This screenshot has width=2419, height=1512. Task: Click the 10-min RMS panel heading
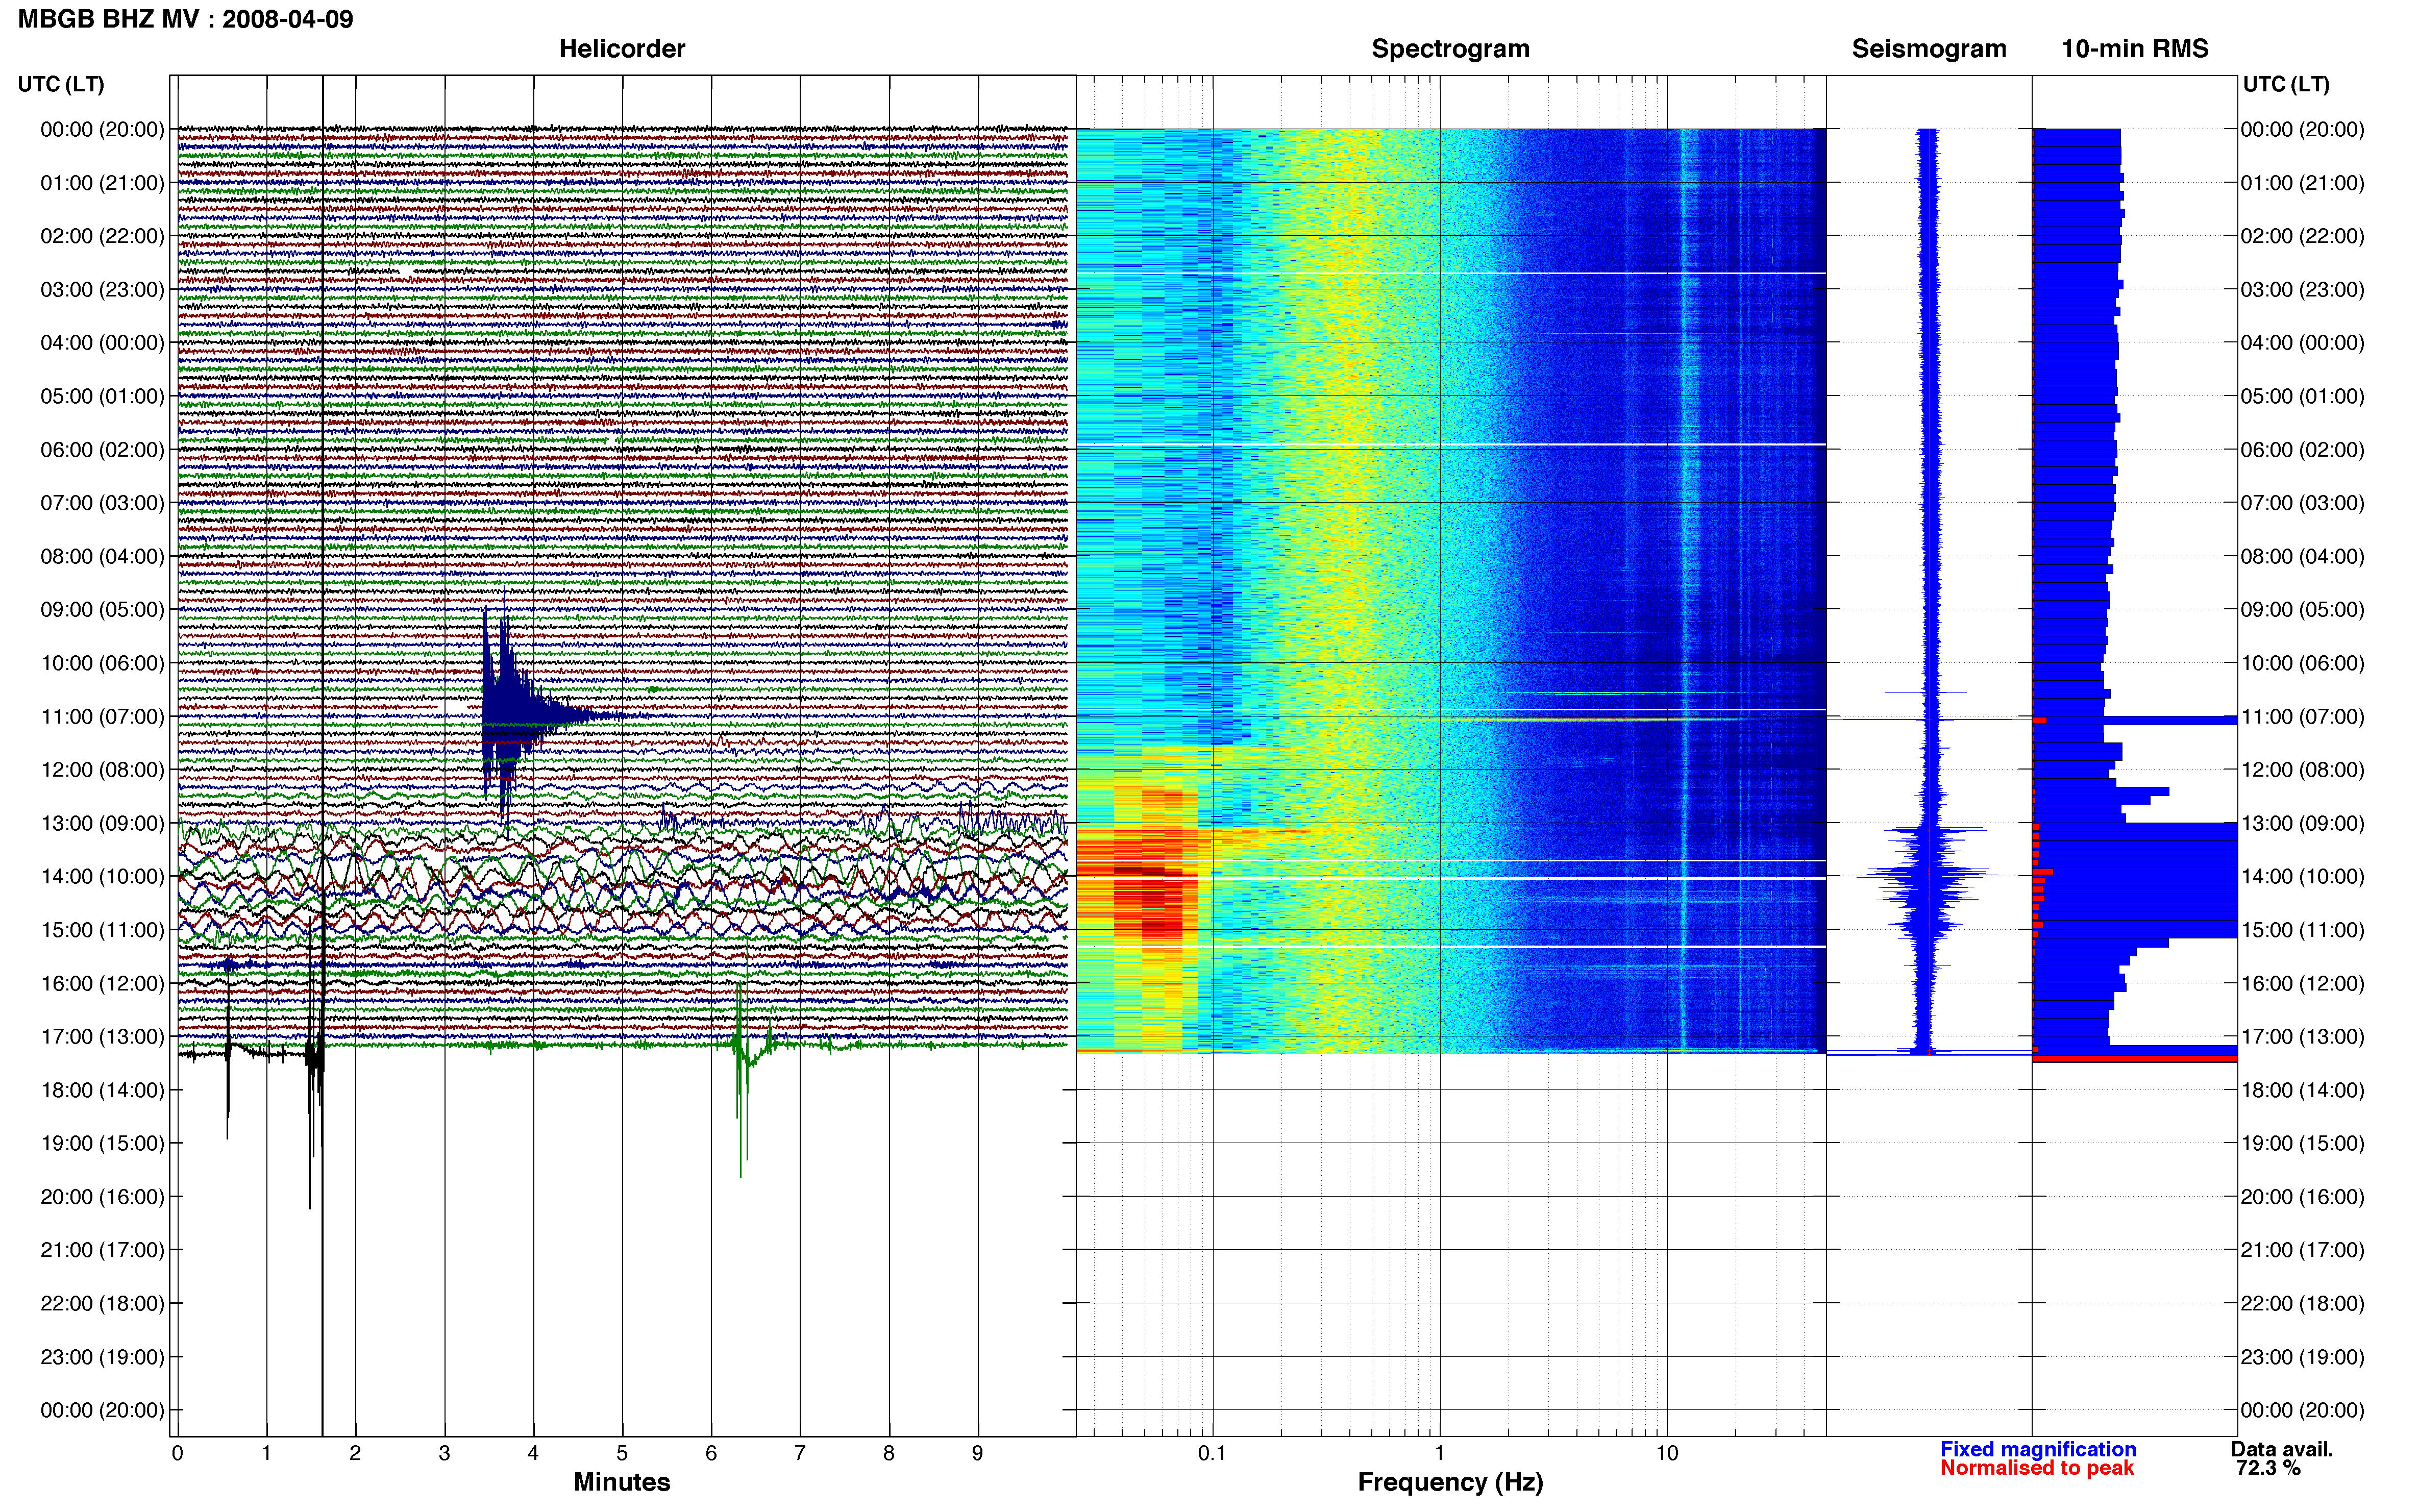(2135, 49)
